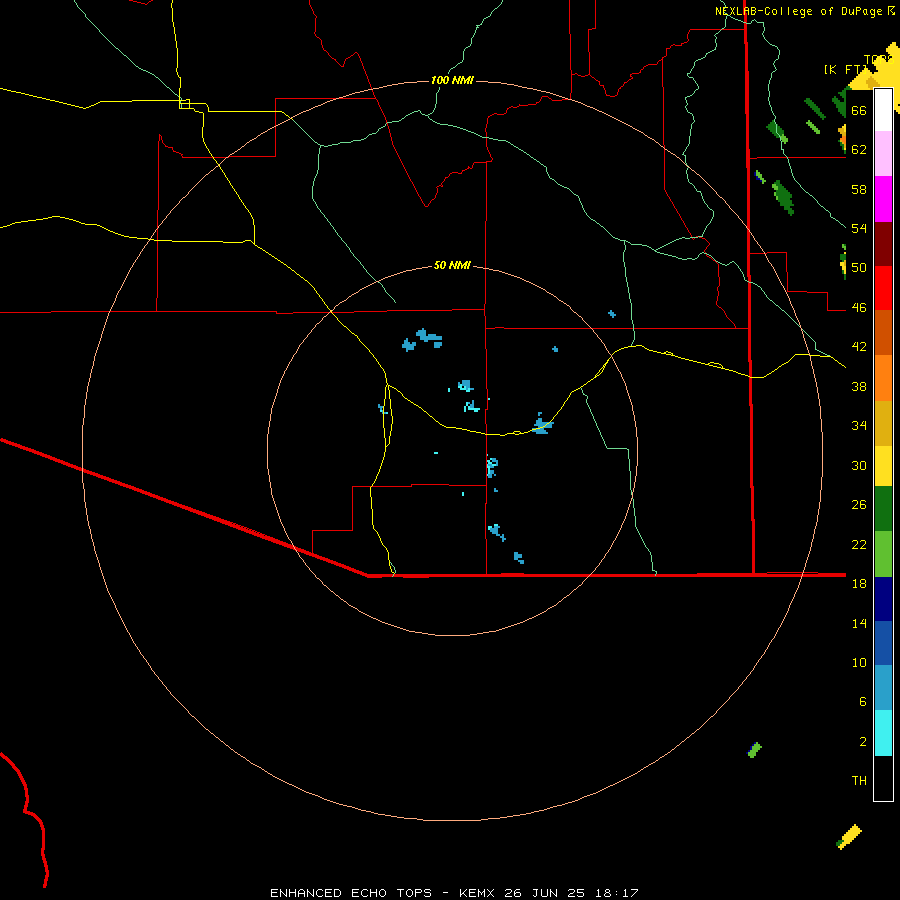Click the yellow echo at bottom-right corner
900x900 pixels.
click(849, 837)
